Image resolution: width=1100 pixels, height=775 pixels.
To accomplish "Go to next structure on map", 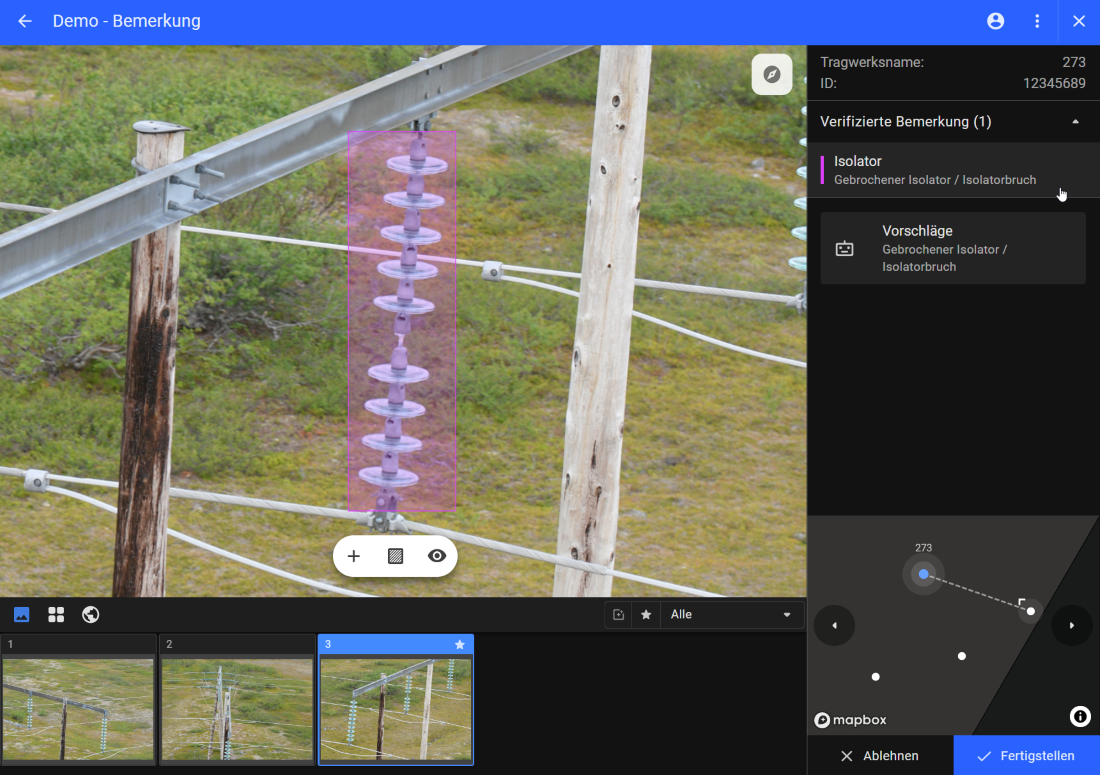I will click(x=1071, y=626).
